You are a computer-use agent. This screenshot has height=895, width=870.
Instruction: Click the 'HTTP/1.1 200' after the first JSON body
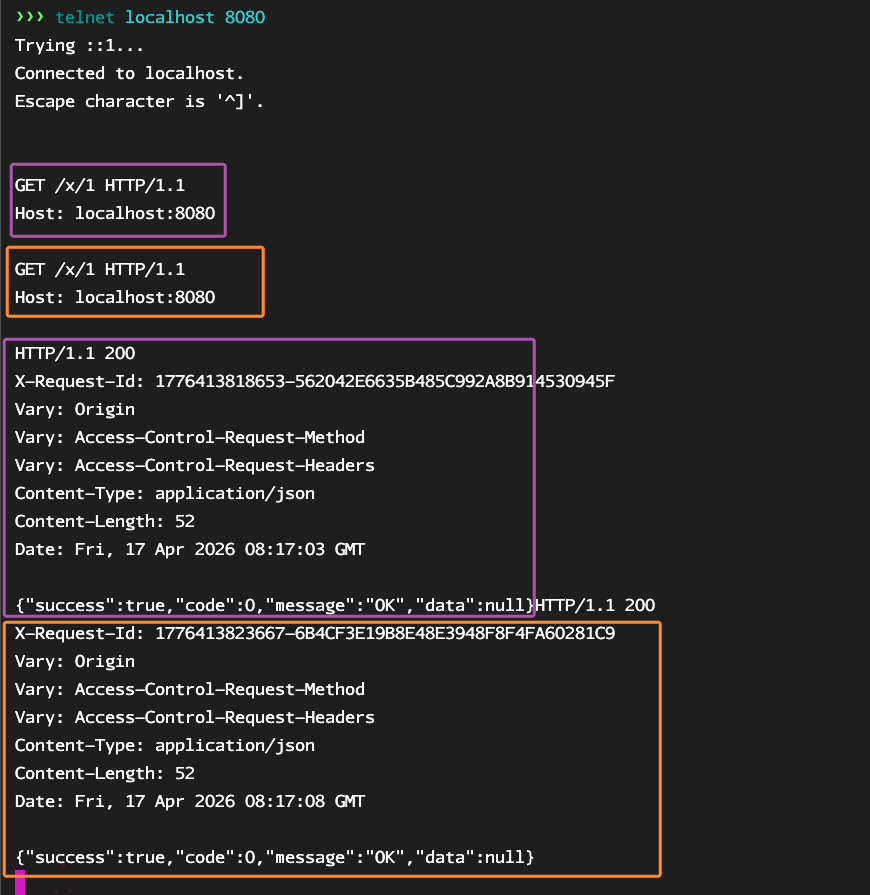click(x=596, y=606)
